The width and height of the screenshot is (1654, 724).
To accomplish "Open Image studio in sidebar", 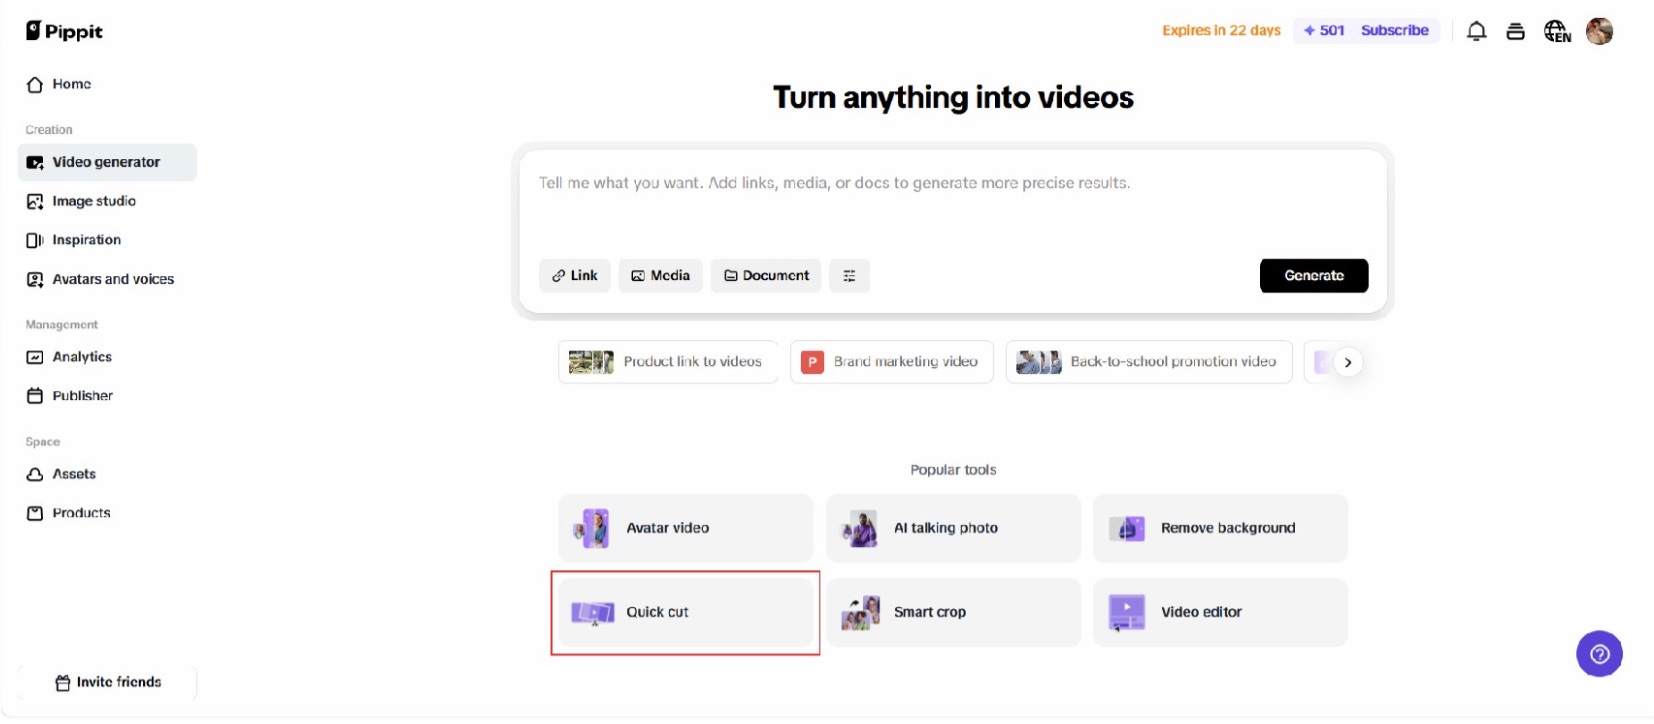I will coord(94,201).
